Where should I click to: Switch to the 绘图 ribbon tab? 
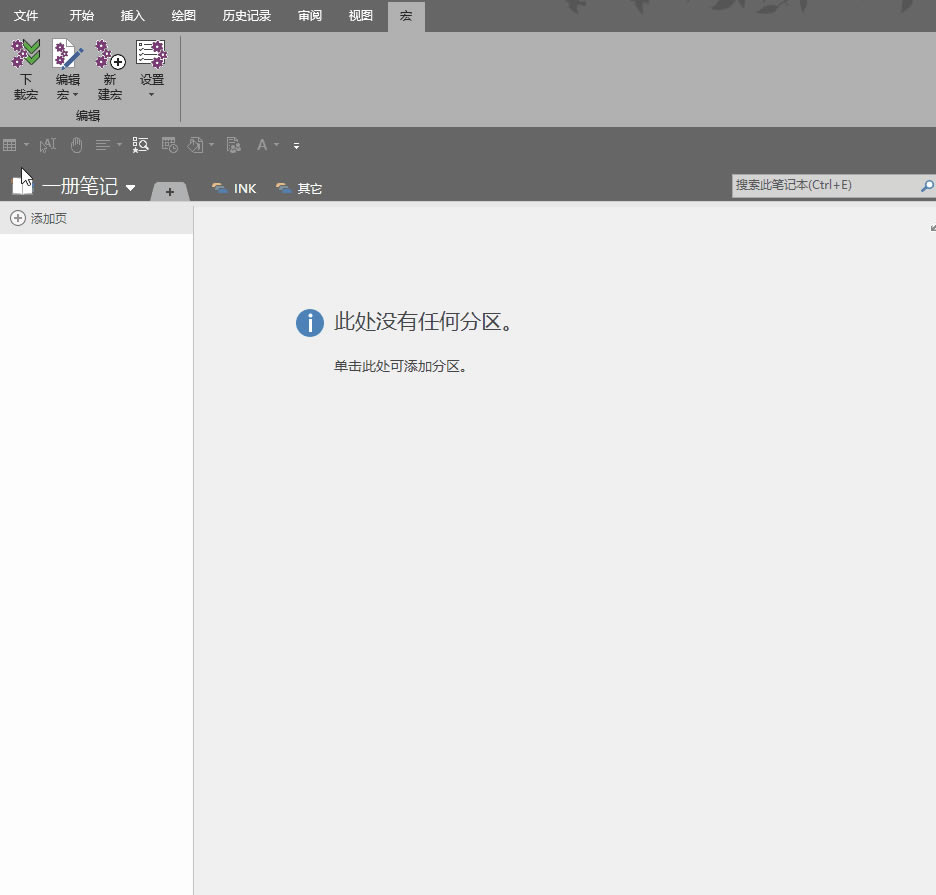(x=183, y=16)
